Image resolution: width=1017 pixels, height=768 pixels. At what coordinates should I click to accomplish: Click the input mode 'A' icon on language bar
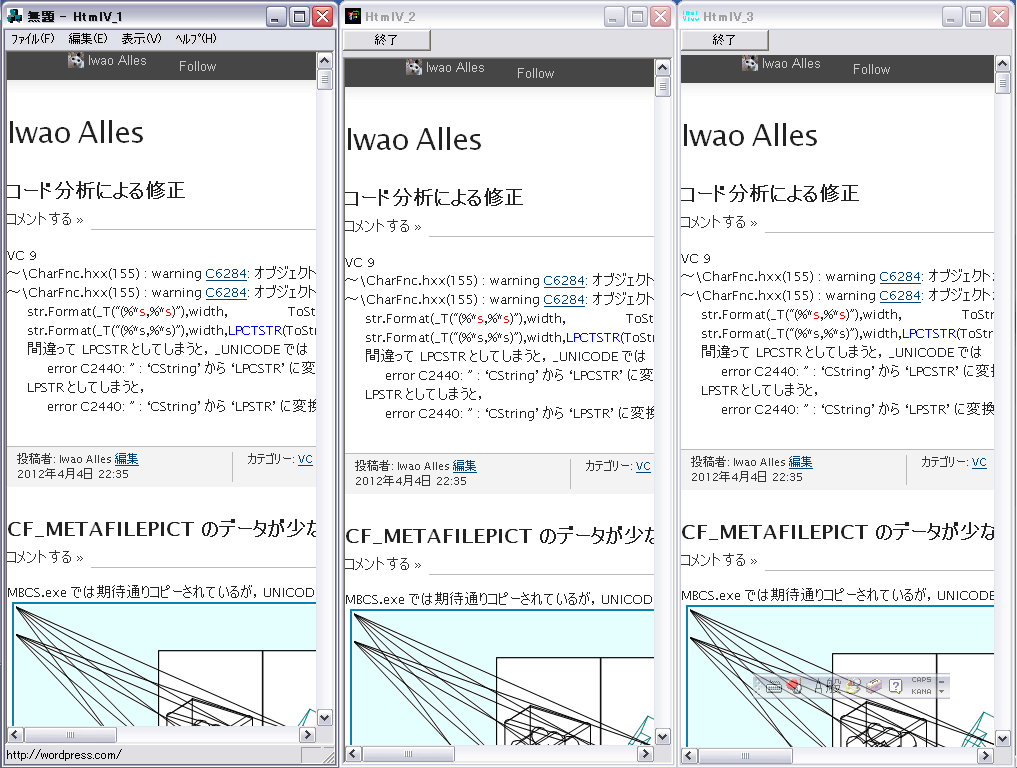click(819, 686)
